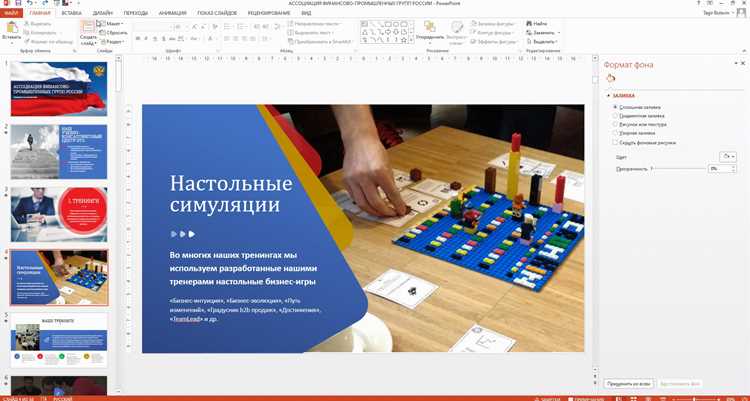Image resolution: width=750 pixels, height=401 pixels.
Task: Select the Picture or texture fill radio button
Action: pyautogui.click(x=615, y=124)
